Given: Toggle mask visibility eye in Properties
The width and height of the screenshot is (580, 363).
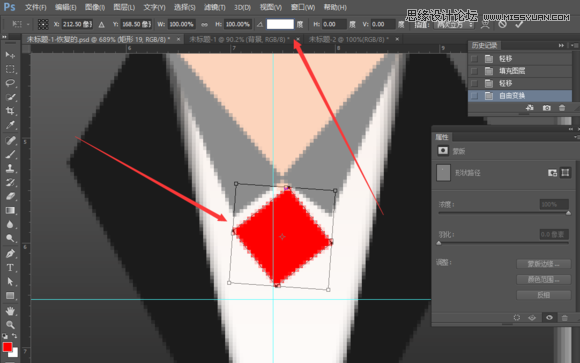Looking at the screenshot, I should 549,317.
